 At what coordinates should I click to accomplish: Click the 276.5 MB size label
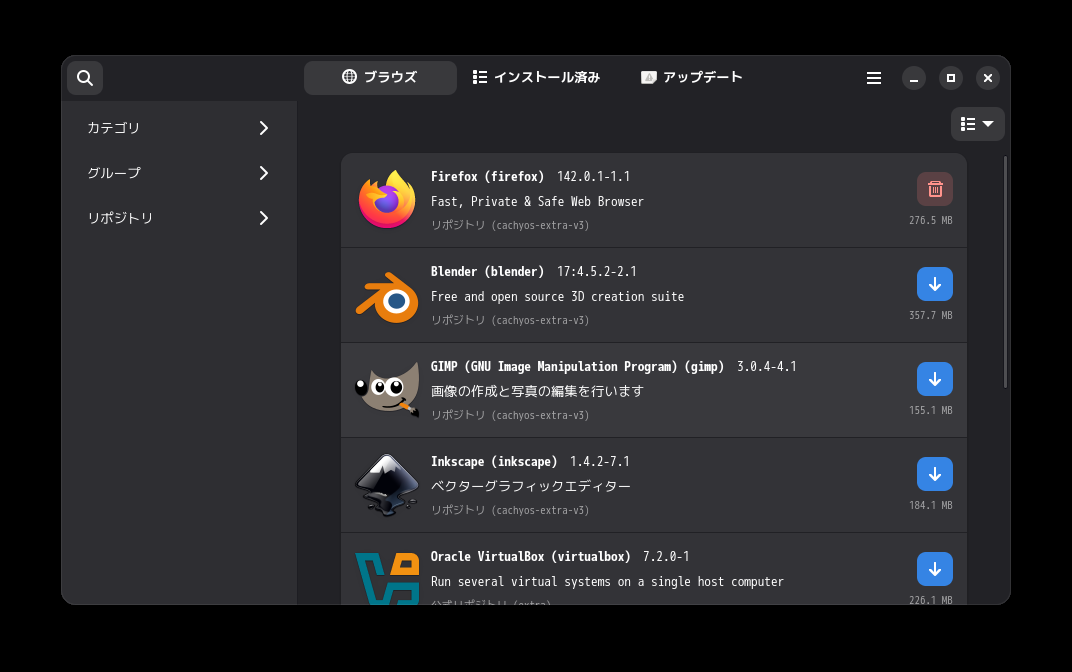pyautogui.click(x=930, y=220)
